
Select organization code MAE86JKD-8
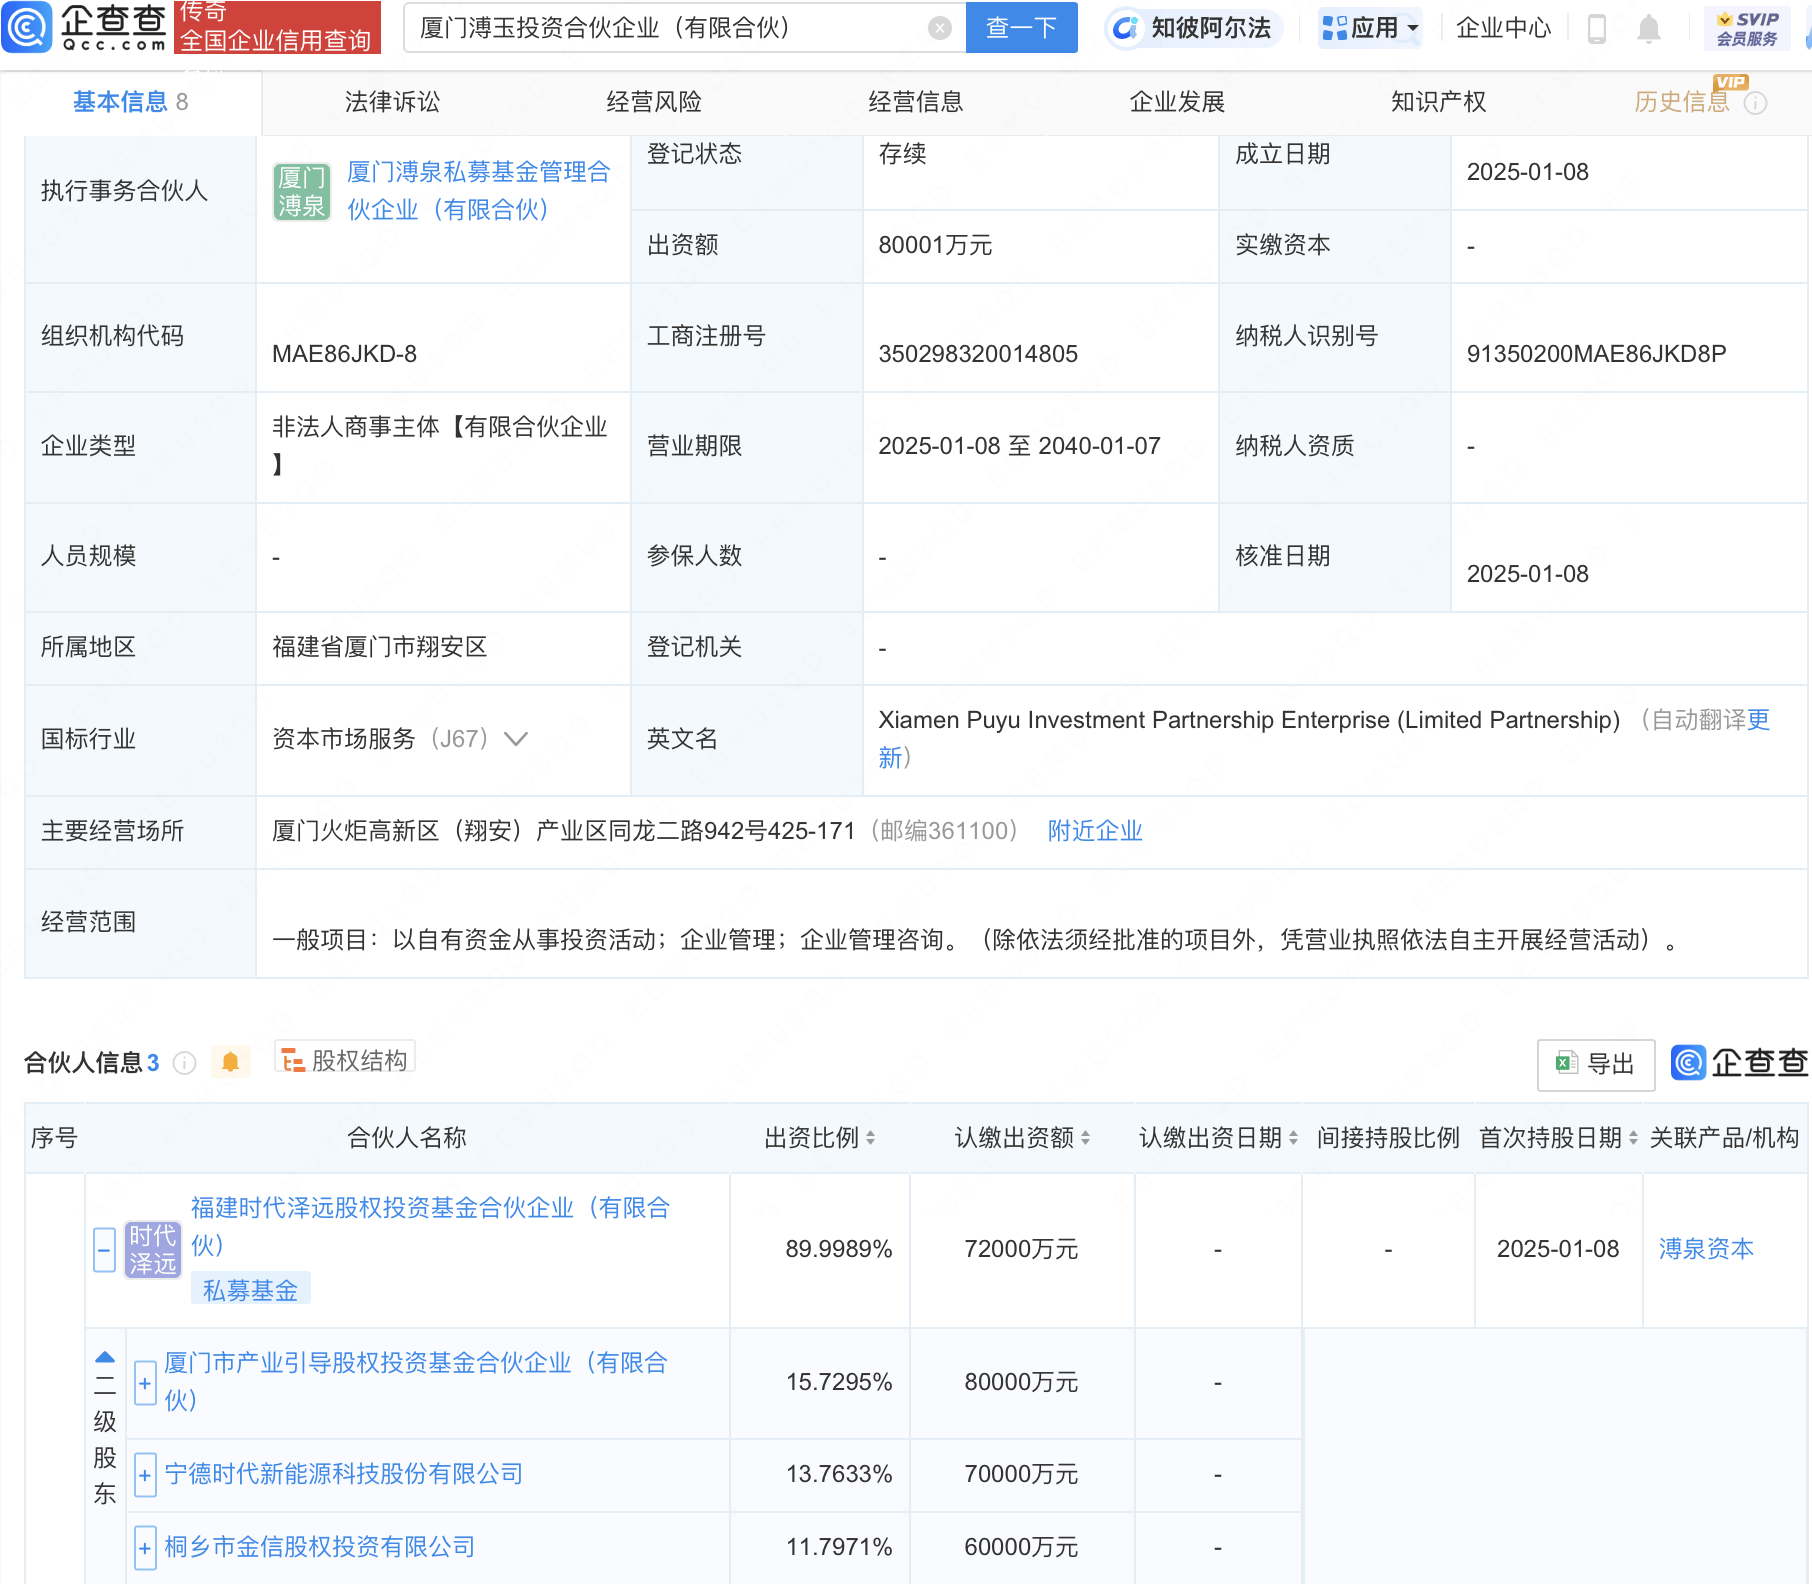click(344, 354)
